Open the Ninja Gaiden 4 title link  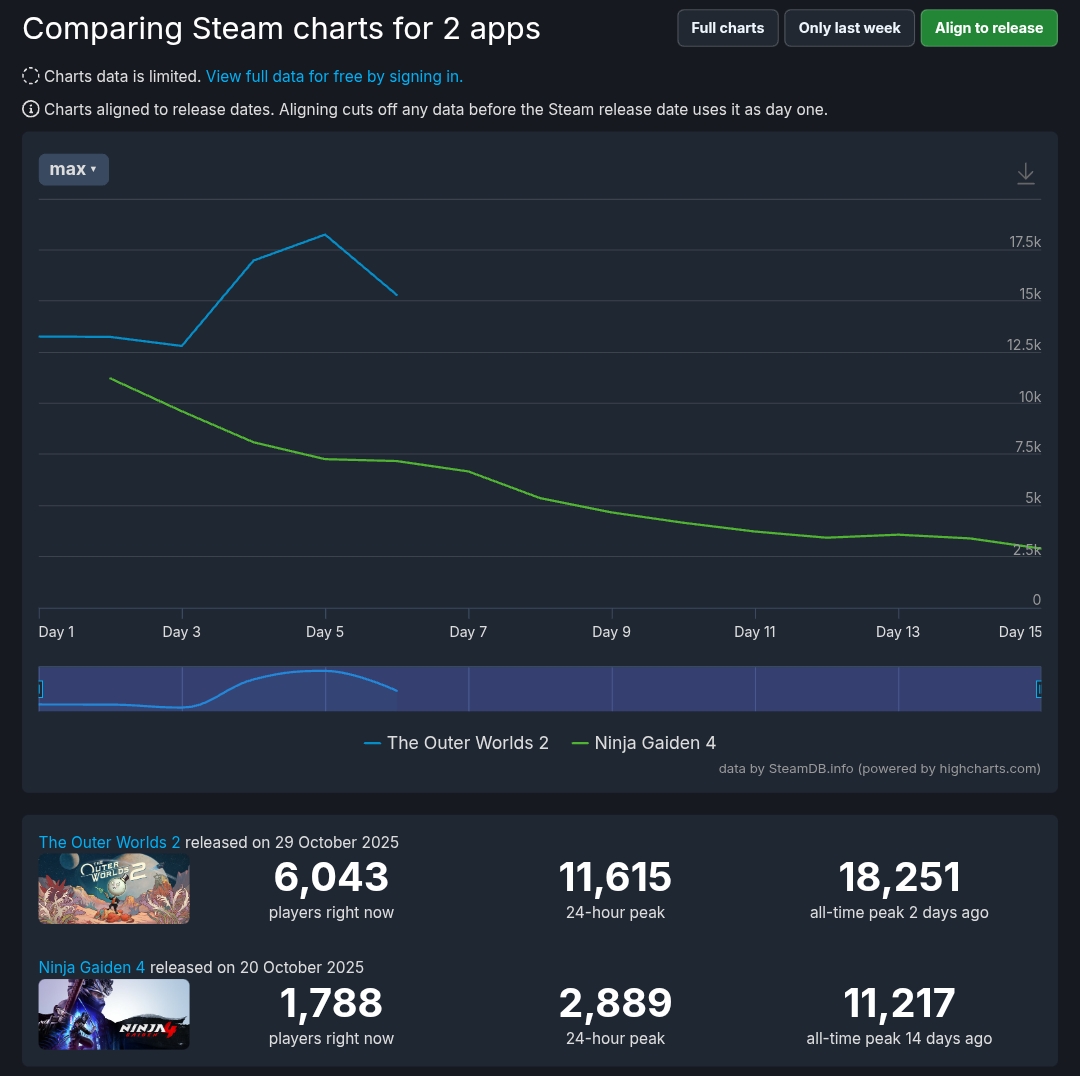click(92, 967)
